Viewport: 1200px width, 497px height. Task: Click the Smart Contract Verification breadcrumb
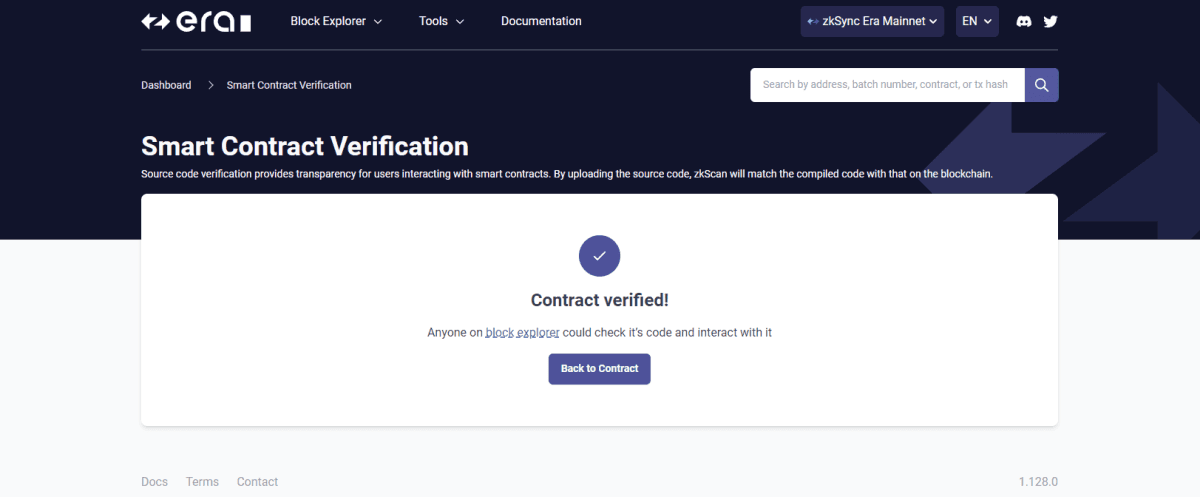[289, 85]
